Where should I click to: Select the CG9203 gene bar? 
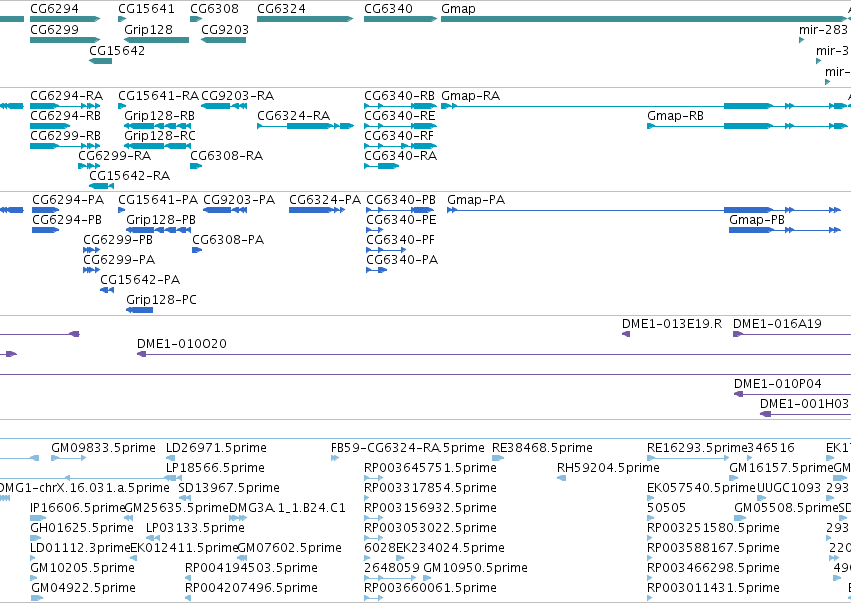223,40
